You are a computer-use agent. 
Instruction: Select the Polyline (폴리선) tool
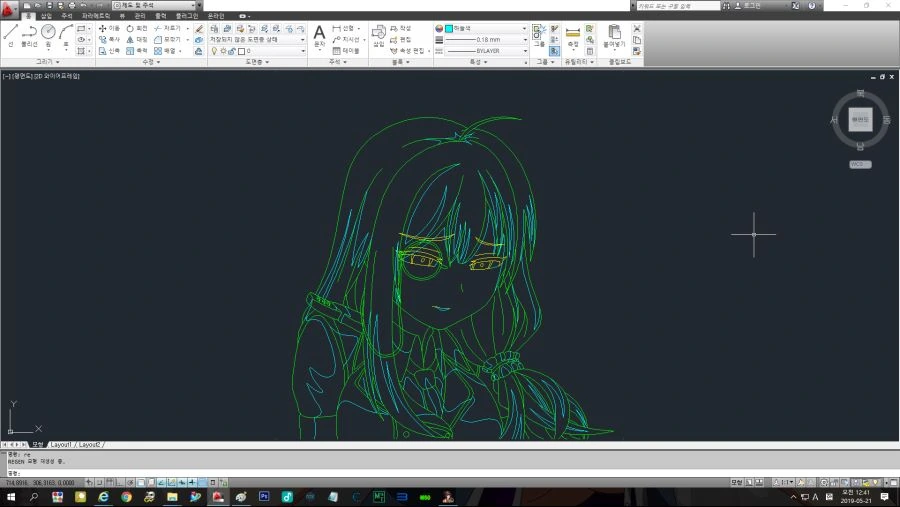pyautogui.click(x=29, y=36)
